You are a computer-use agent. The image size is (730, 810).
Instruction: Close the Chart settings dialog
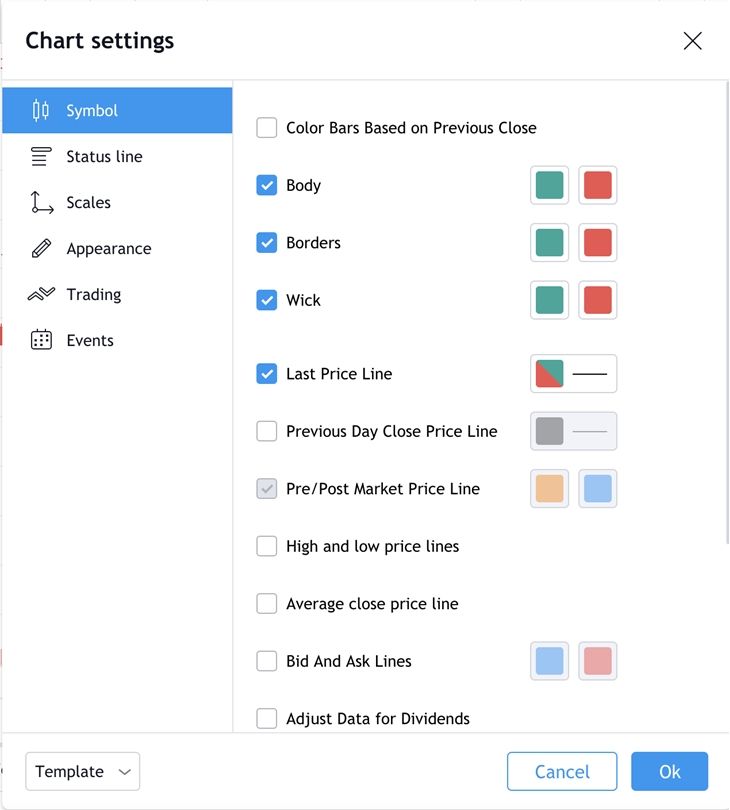click(692, 41)
